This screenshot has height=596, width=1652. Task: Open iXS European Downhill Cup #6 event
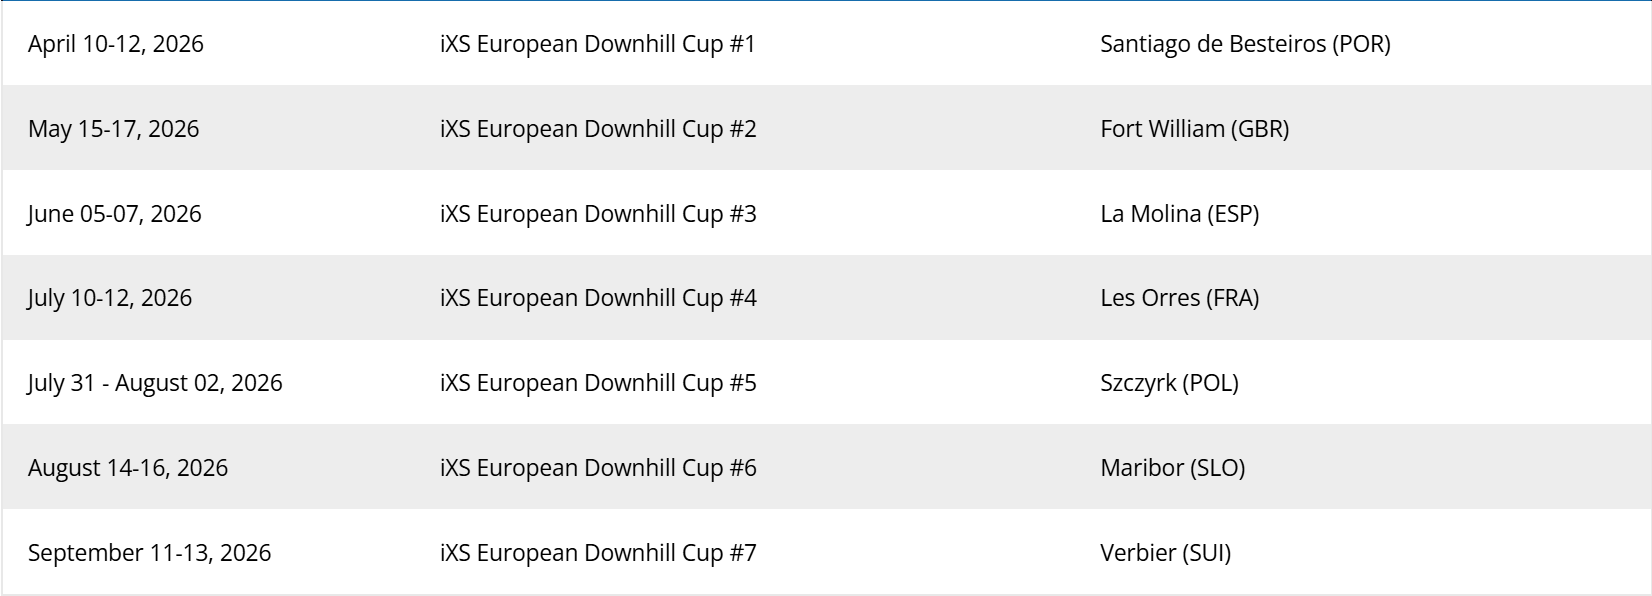598,468
